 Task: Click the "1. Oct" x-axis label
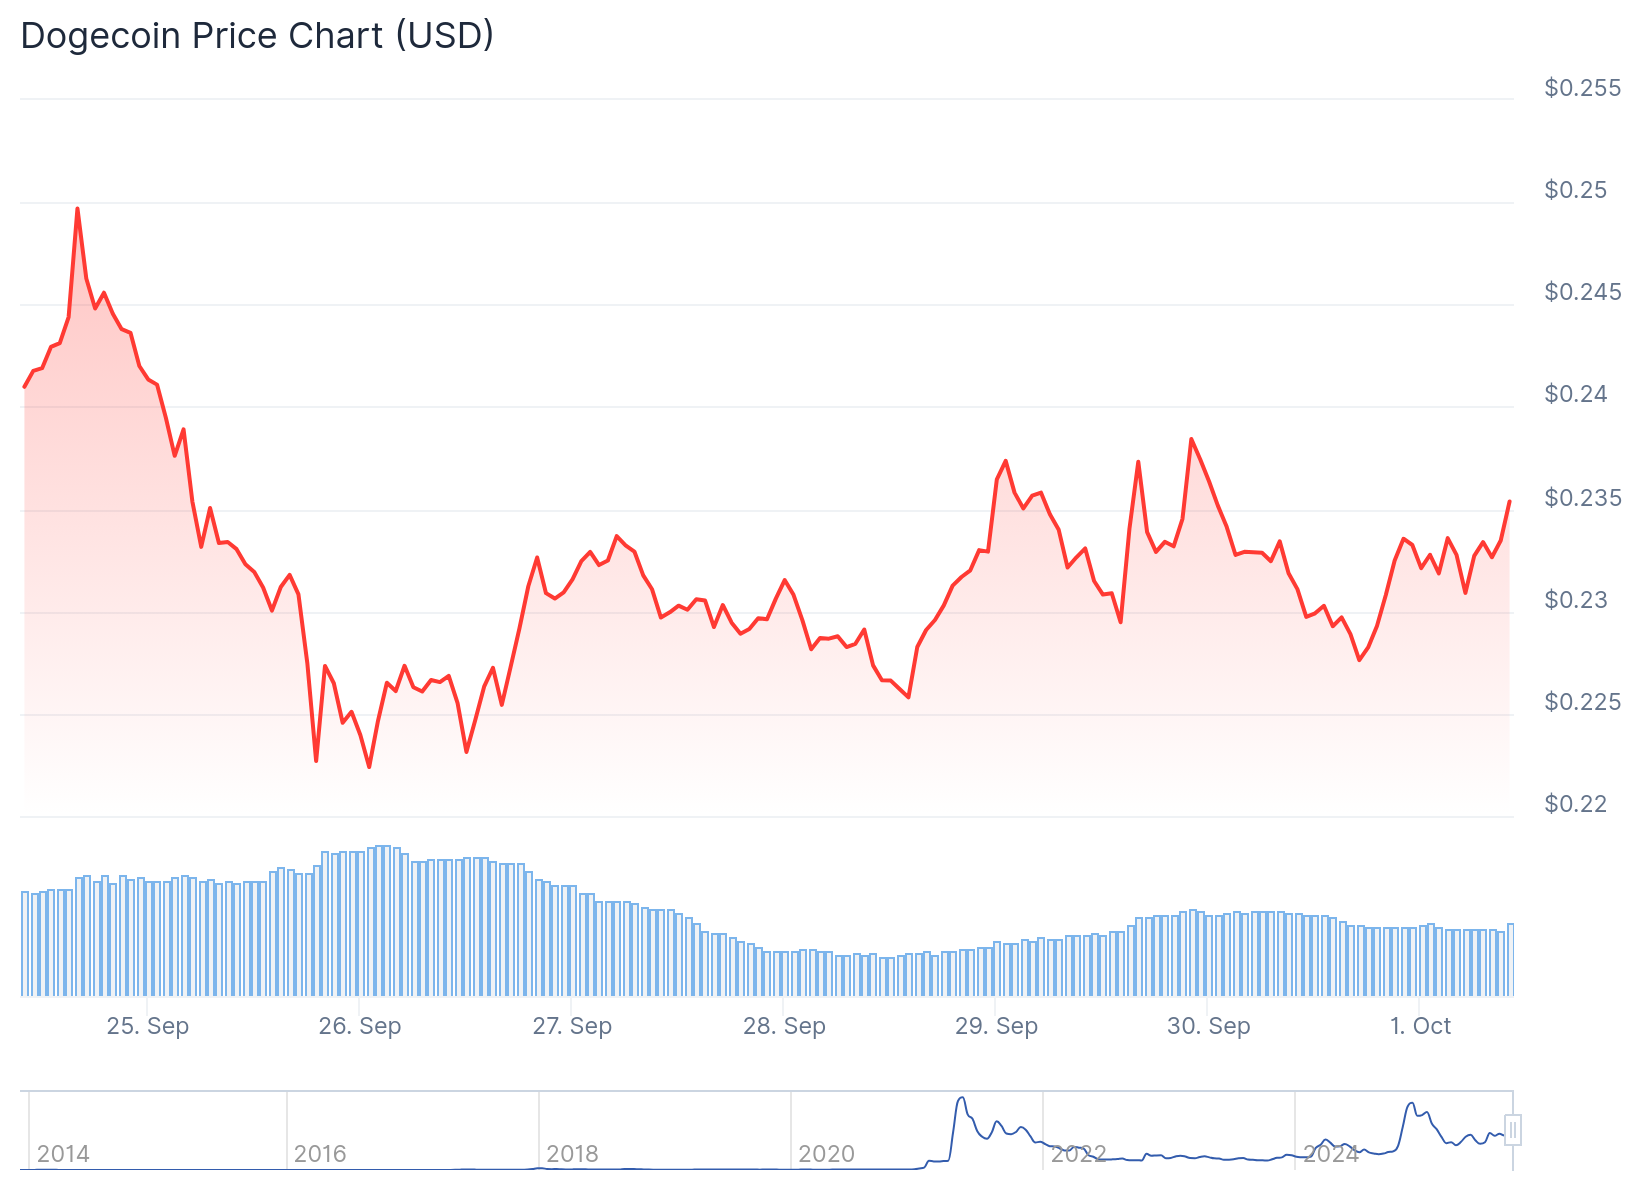click(x=1420, y=1026)
